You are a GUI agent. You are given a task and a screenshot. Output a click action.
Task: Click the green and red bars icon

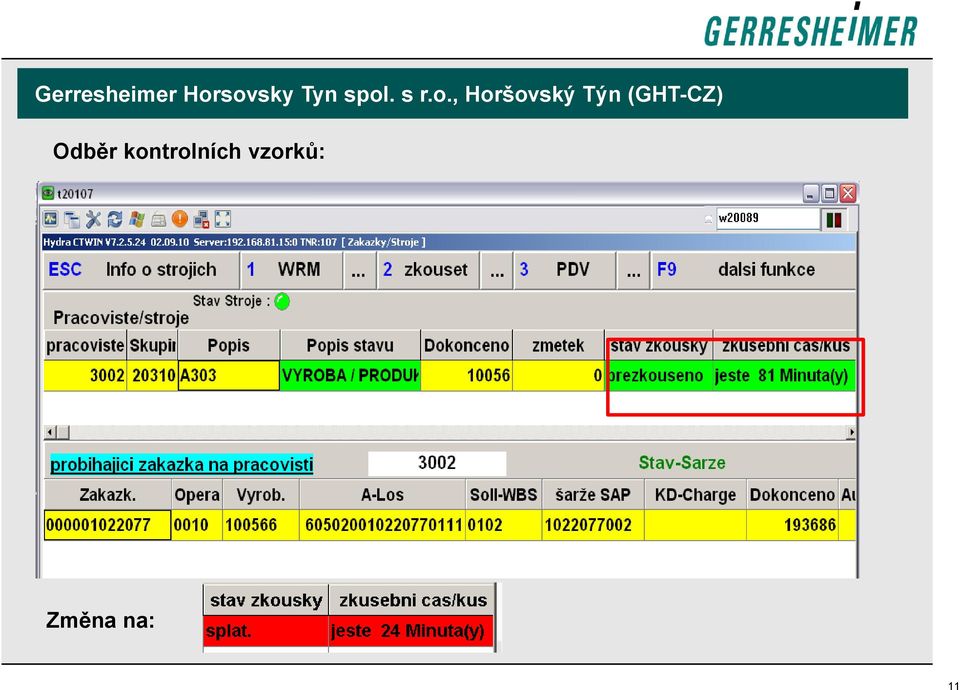pyautogui.click(x=834, y=219)
